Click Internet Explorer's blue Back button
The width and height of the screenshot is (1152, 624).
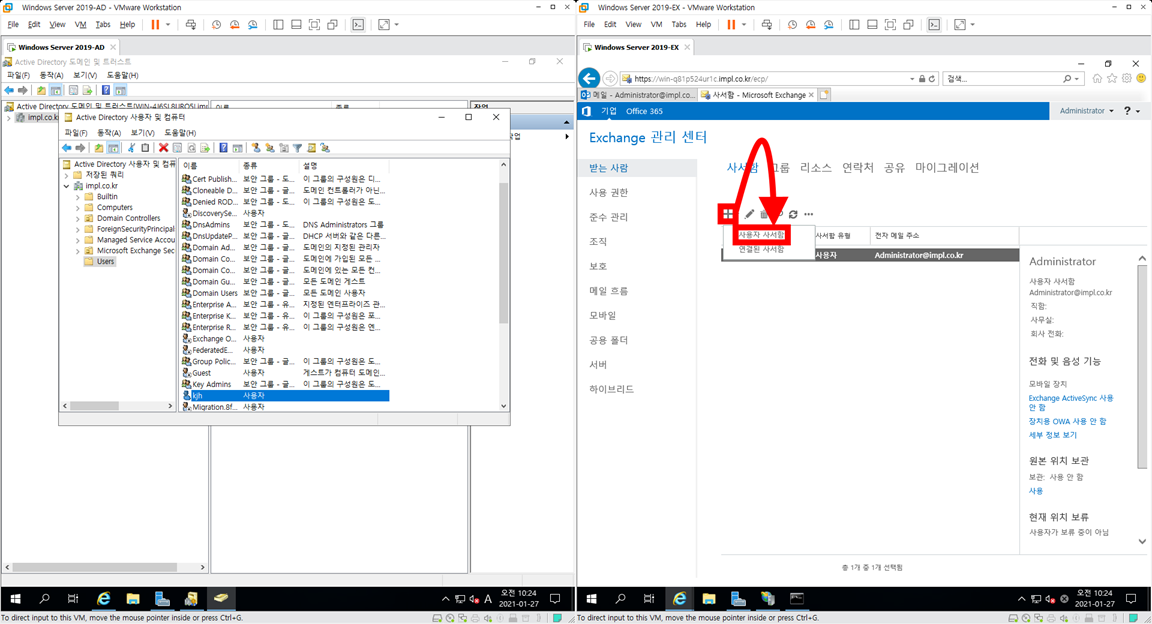pos(589,78)
